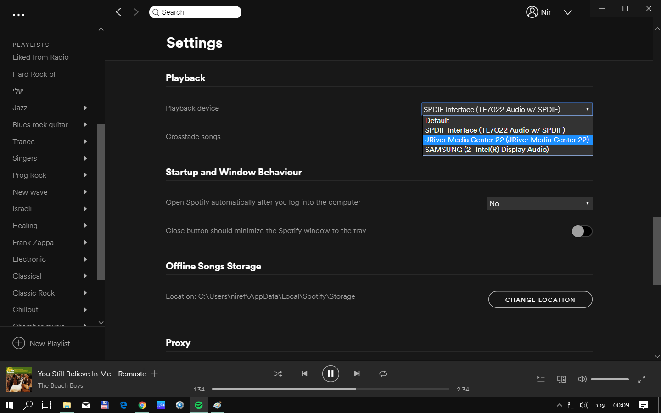
Task: Go back with the left arrow
Action: pos(119,12)
